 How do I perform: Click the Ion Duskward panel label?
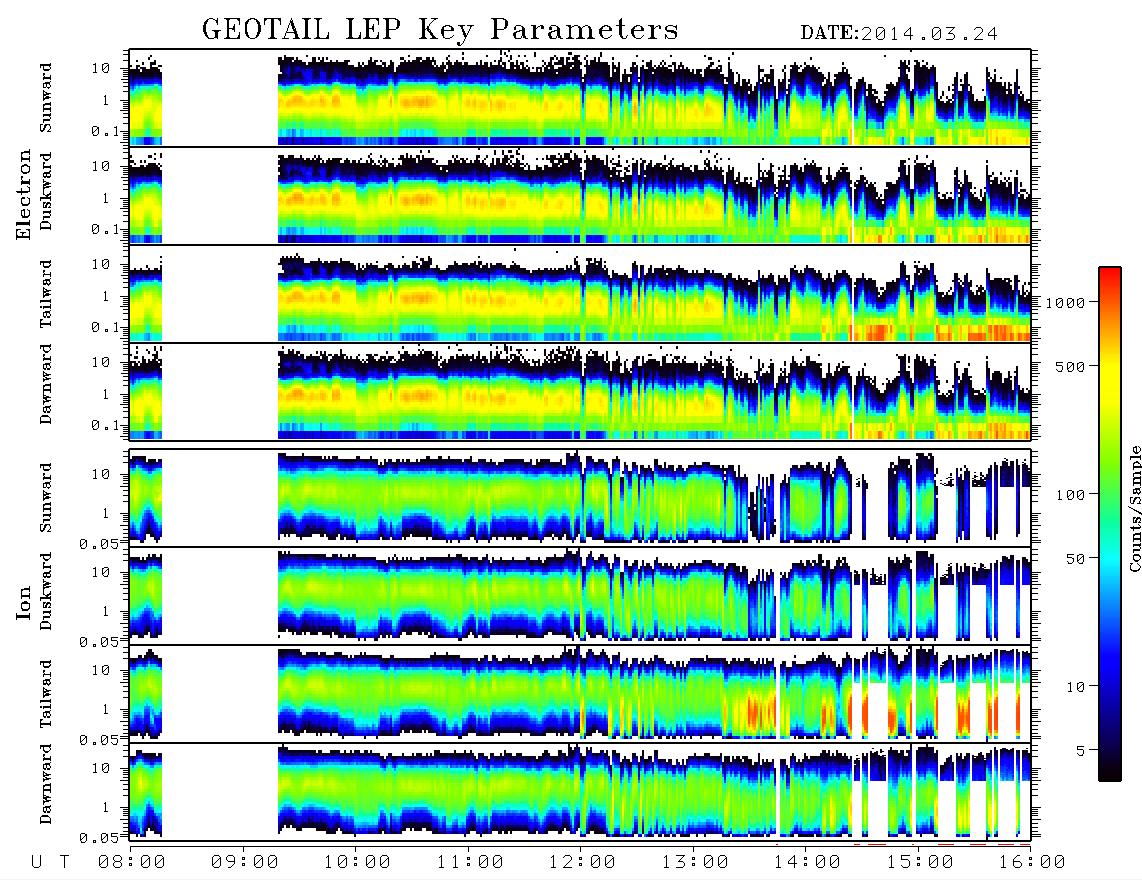(46, 592)
